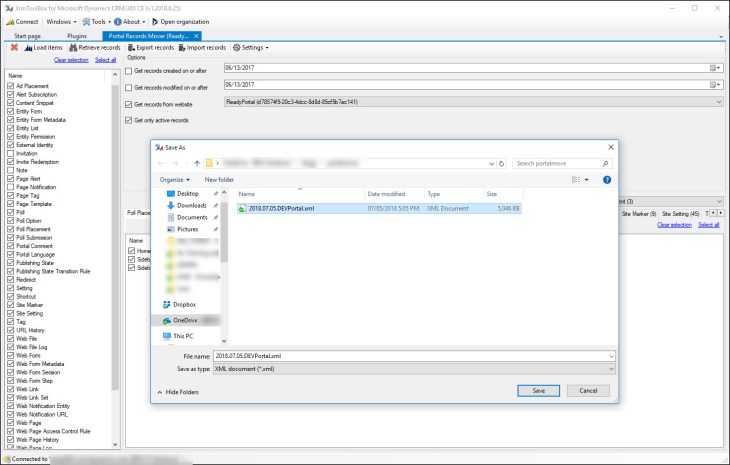Click the Site Marker (9) tab
Screen dimensions: 730x465
pos(639,214)
